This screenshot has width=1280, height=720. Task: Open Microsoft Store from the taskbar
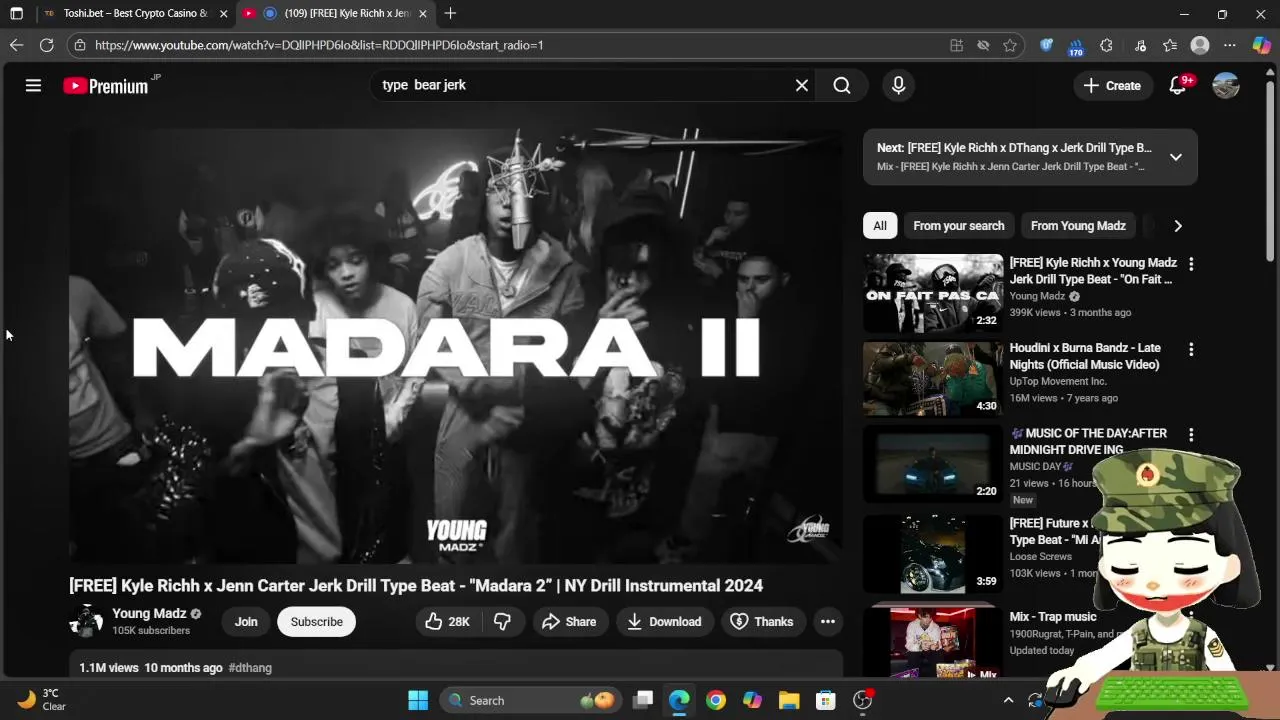[x=826, y=700]
